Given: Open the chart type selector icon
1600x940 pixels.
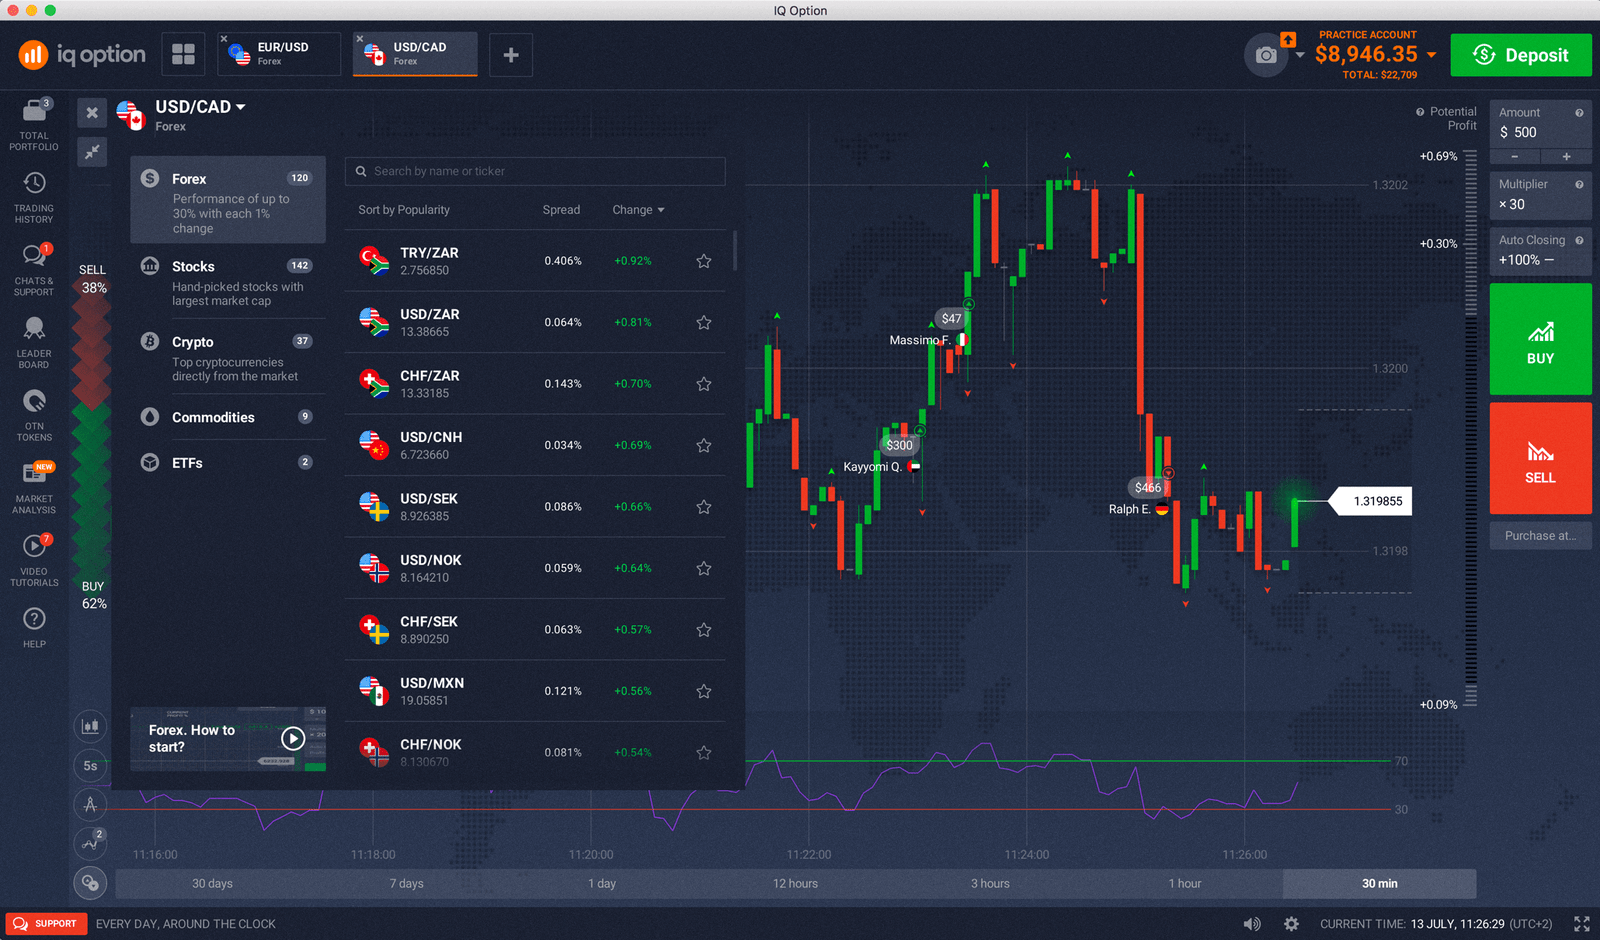Looking at the screenshot, I should click(x=90, y=725).
